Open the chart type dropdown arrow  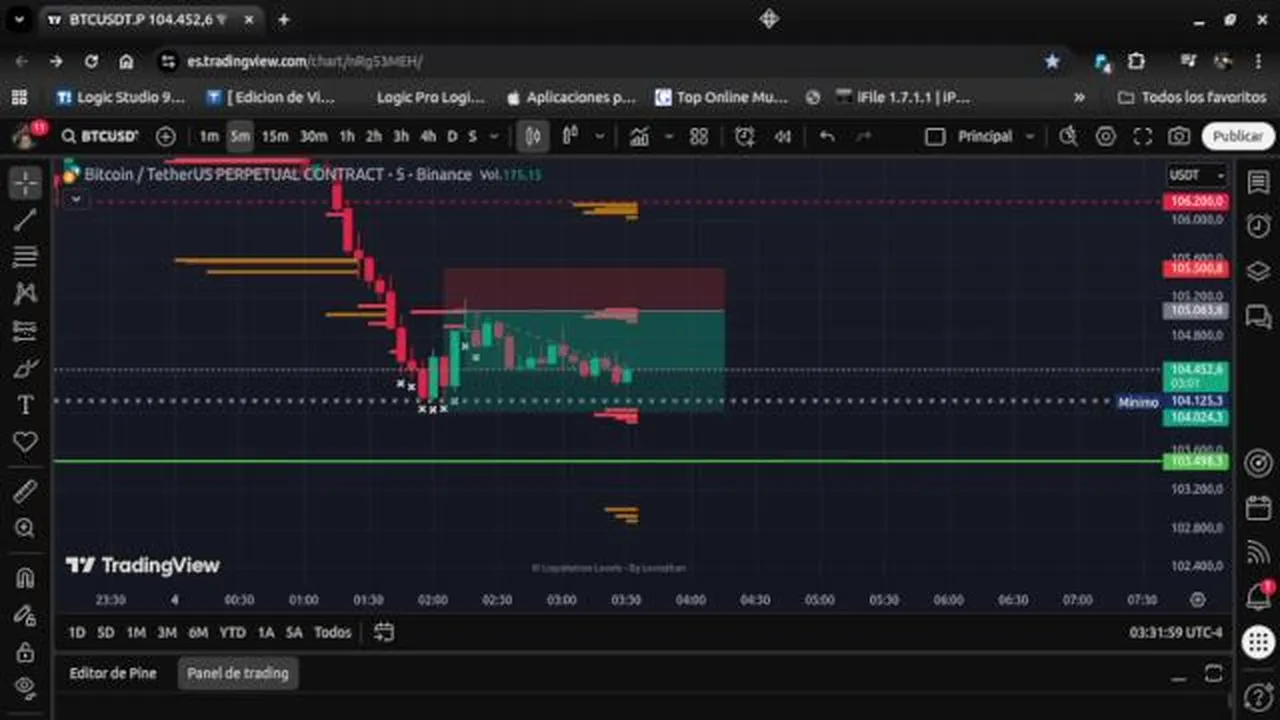tap(600, 137)
